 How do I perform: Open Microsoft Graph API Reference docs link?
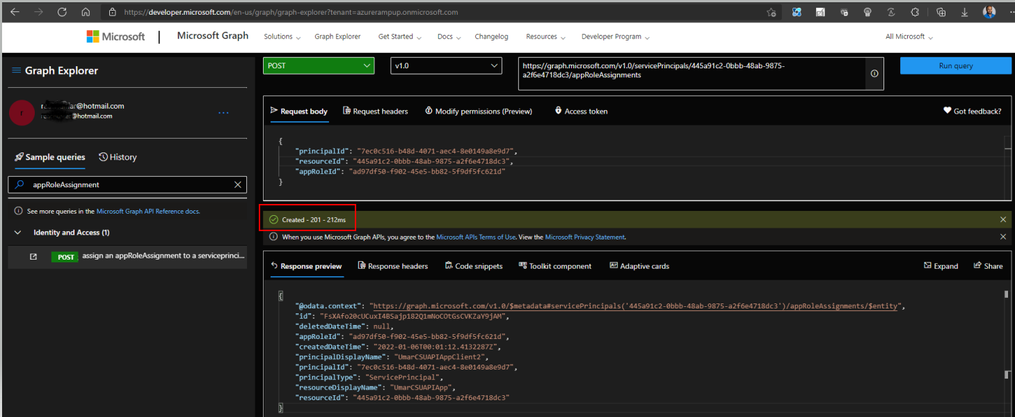(148, 211)
